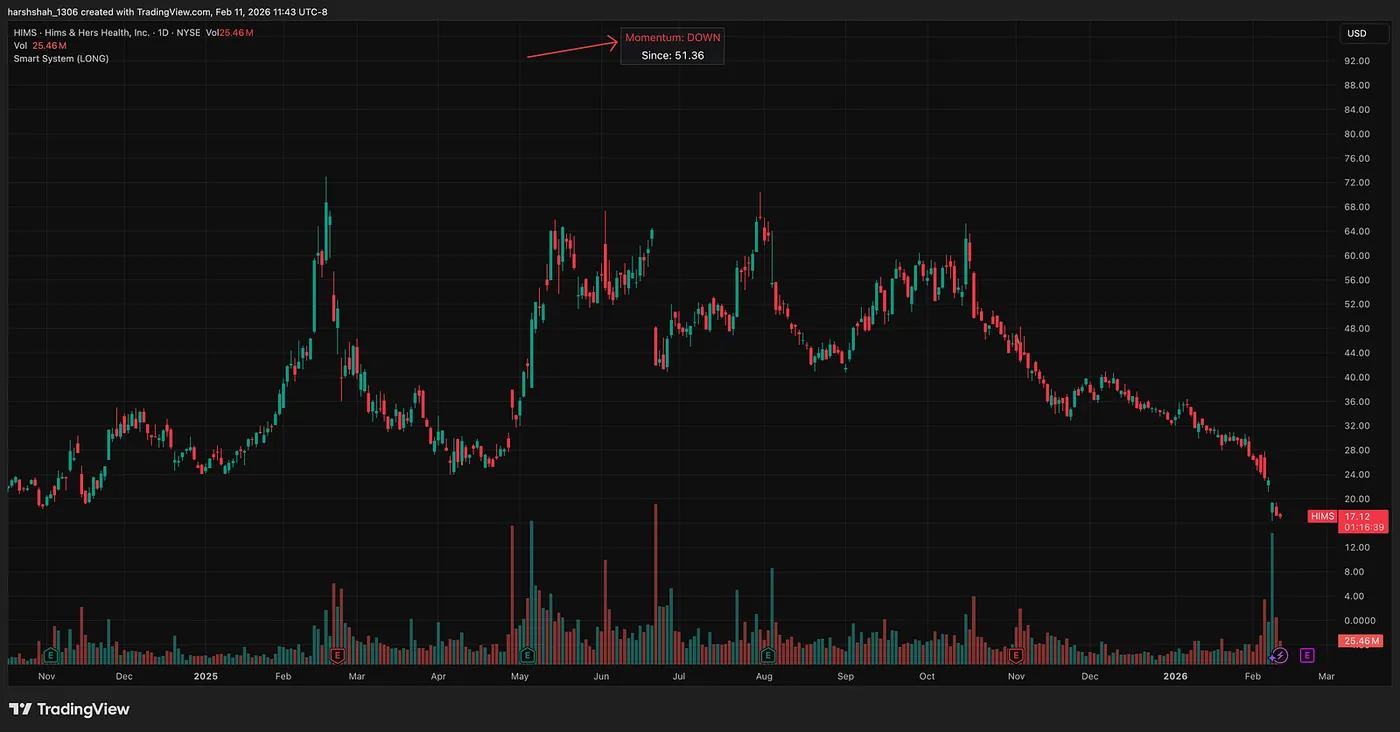Click the red HIMS symbol price tag
The image size is (1400, 732).
(1321, 517)
